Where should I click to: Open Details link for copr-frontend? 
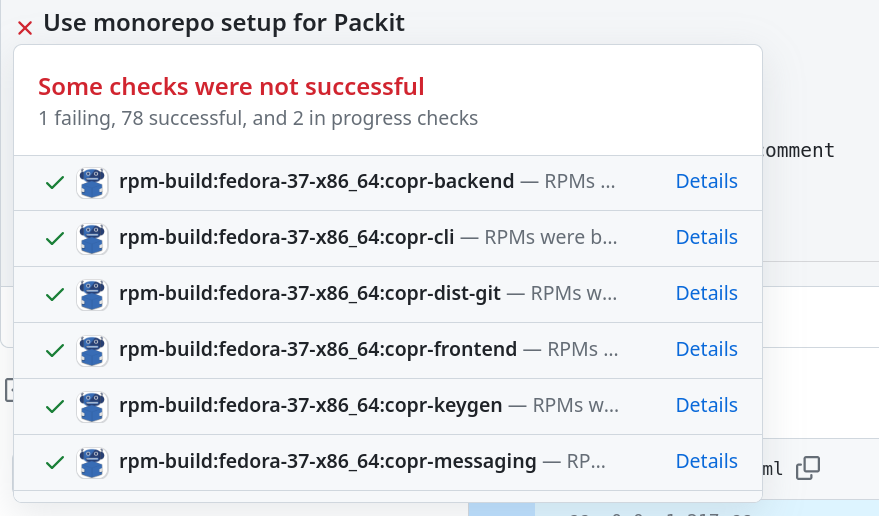(706, 350)
